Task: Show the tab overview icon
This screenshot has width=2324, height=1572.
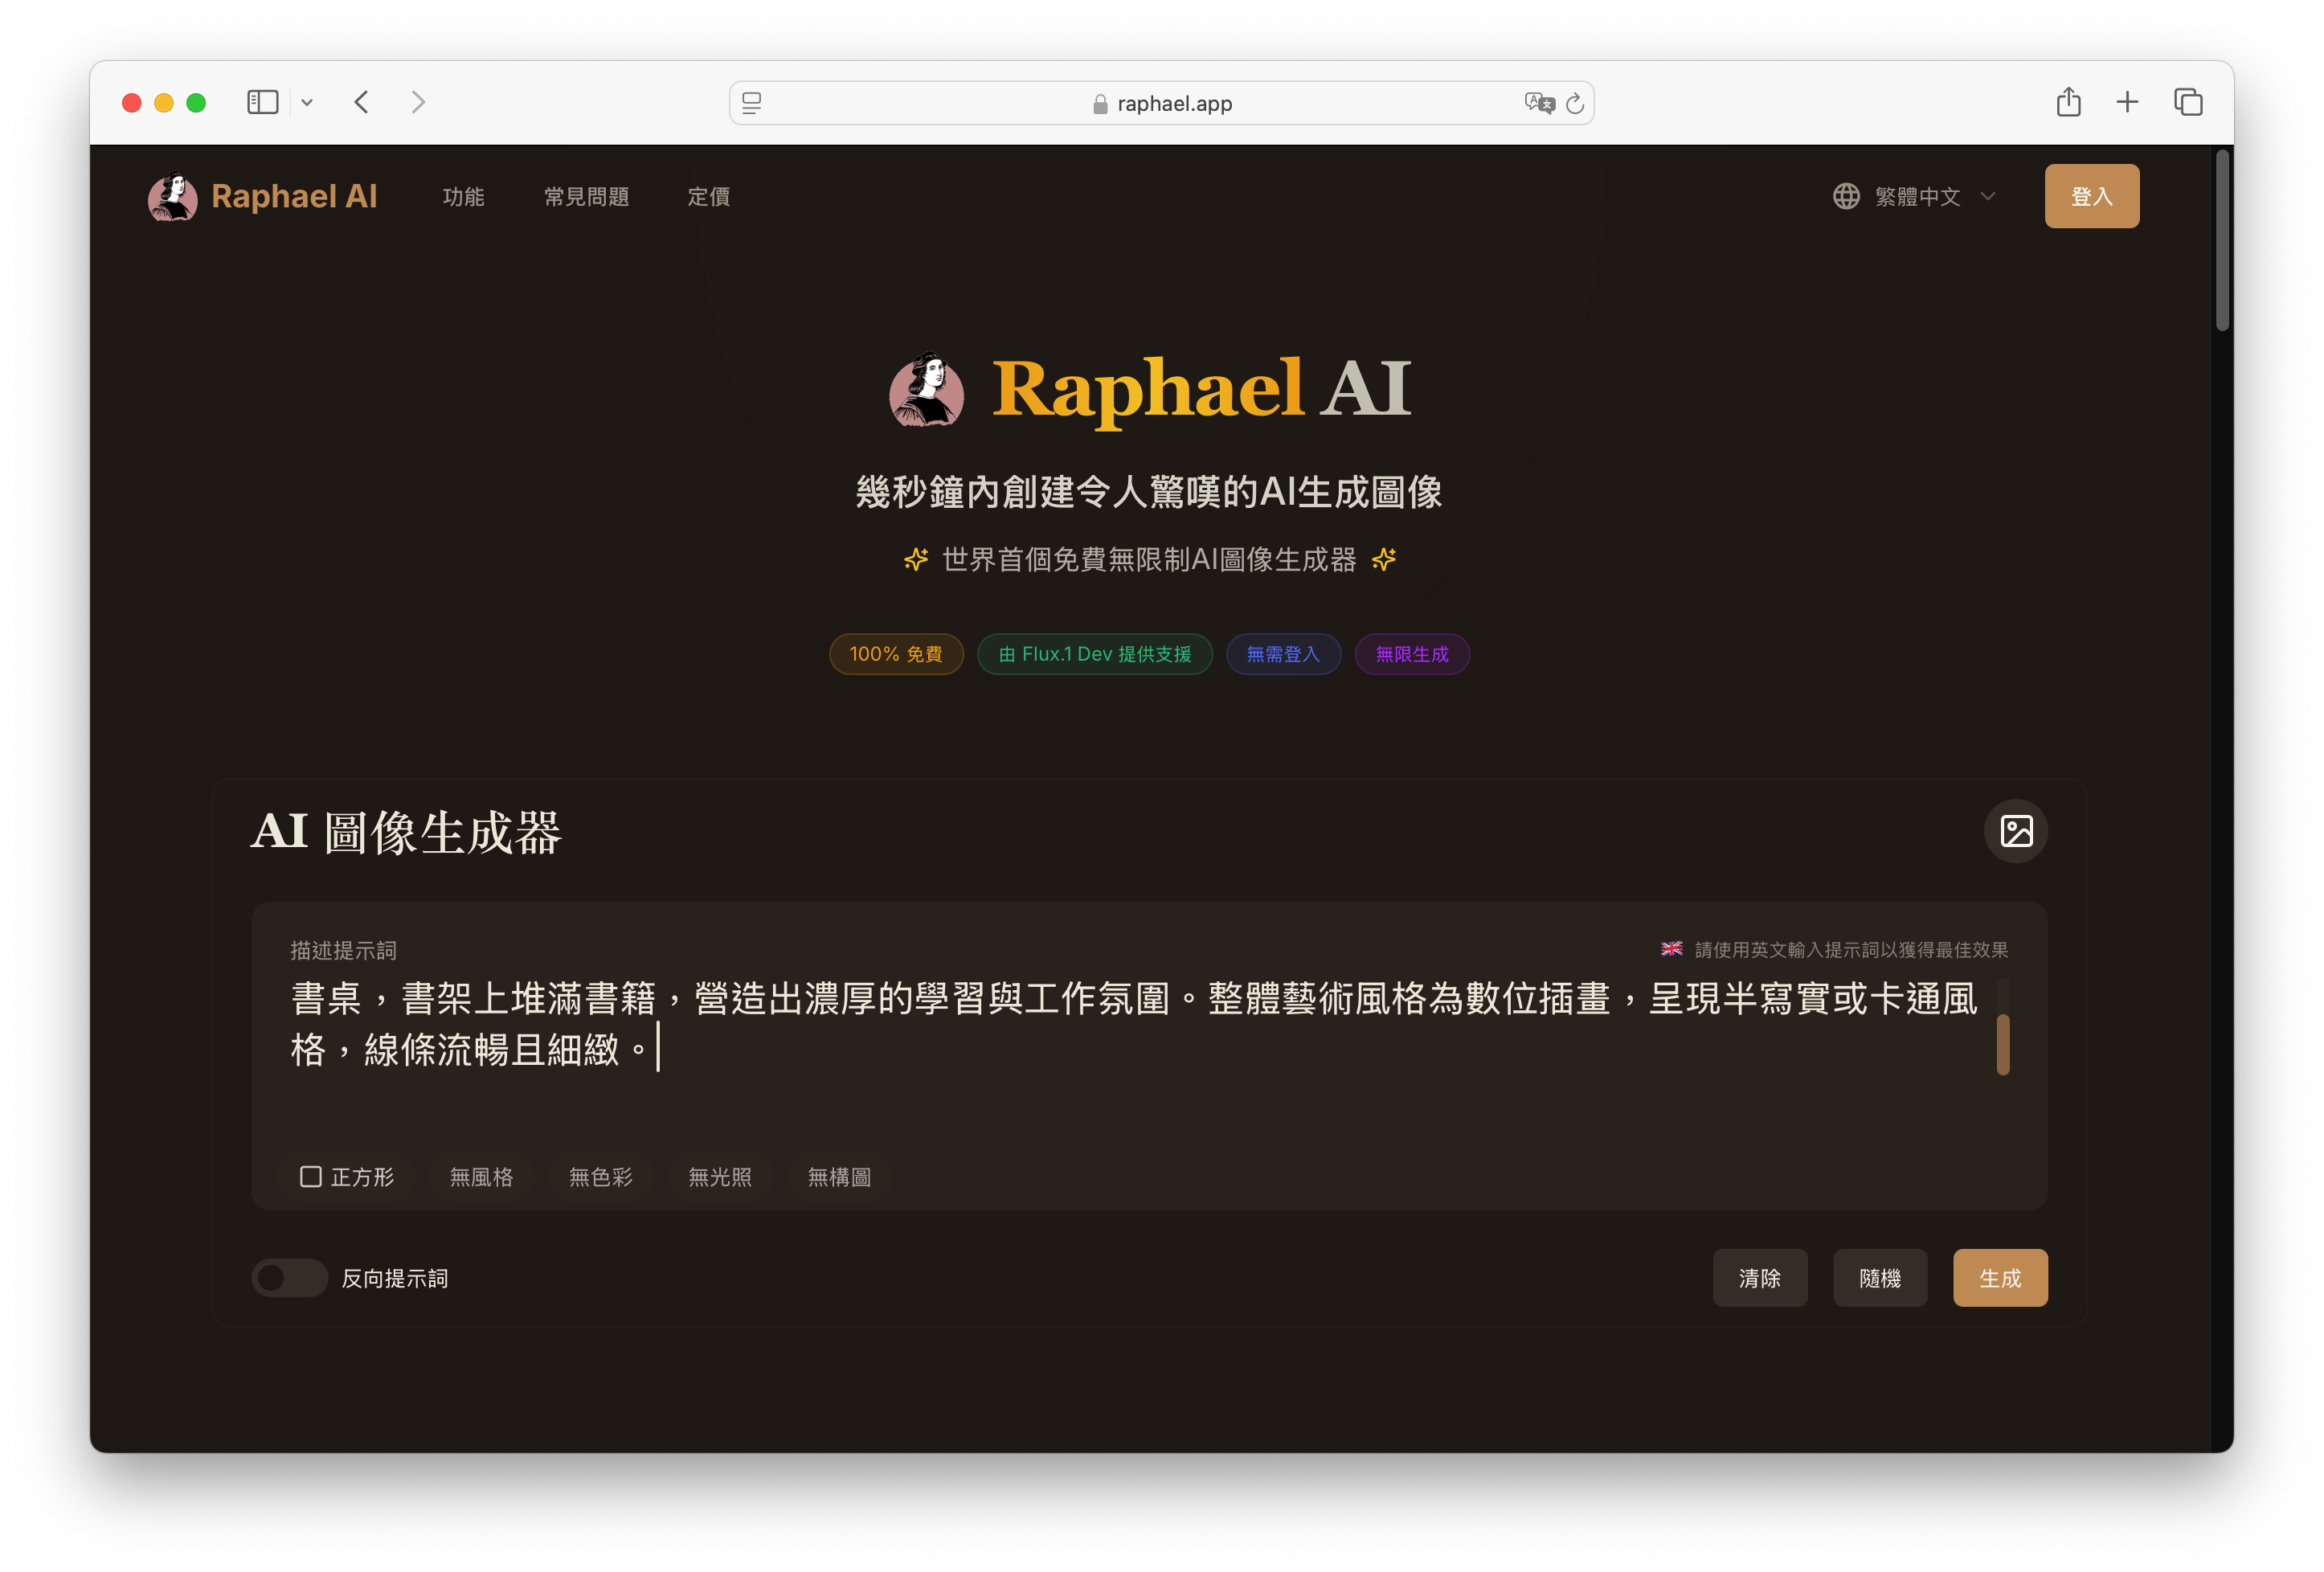Action: point(2188,102)
